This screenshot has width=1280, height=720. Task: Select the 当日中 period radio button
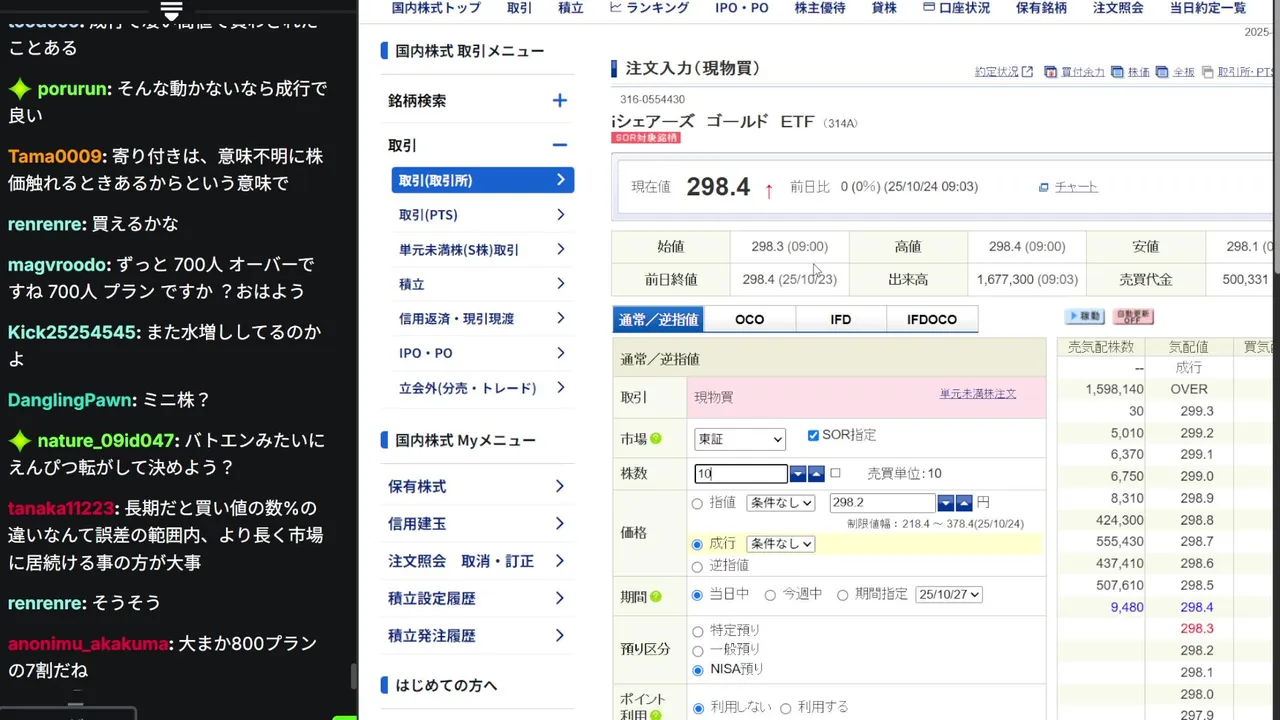click(x=697, y=595)
